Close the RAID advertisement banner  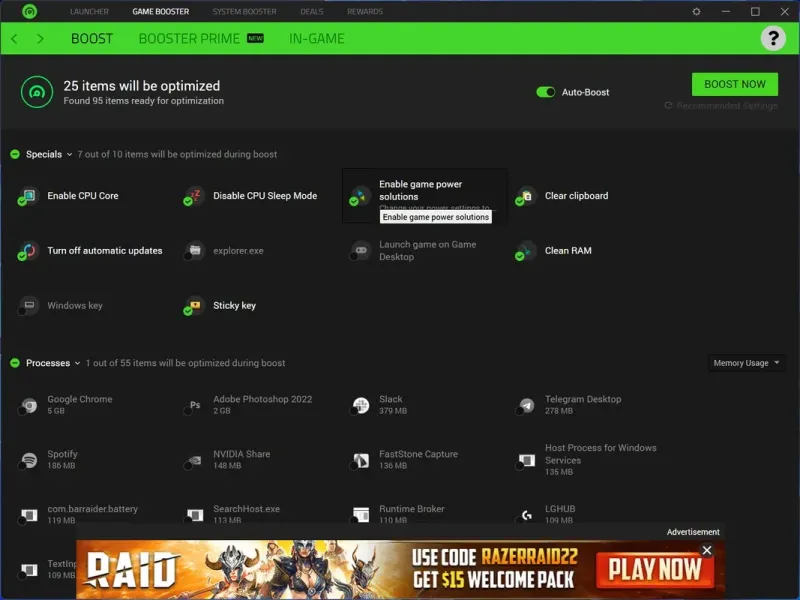click(707, 550)
